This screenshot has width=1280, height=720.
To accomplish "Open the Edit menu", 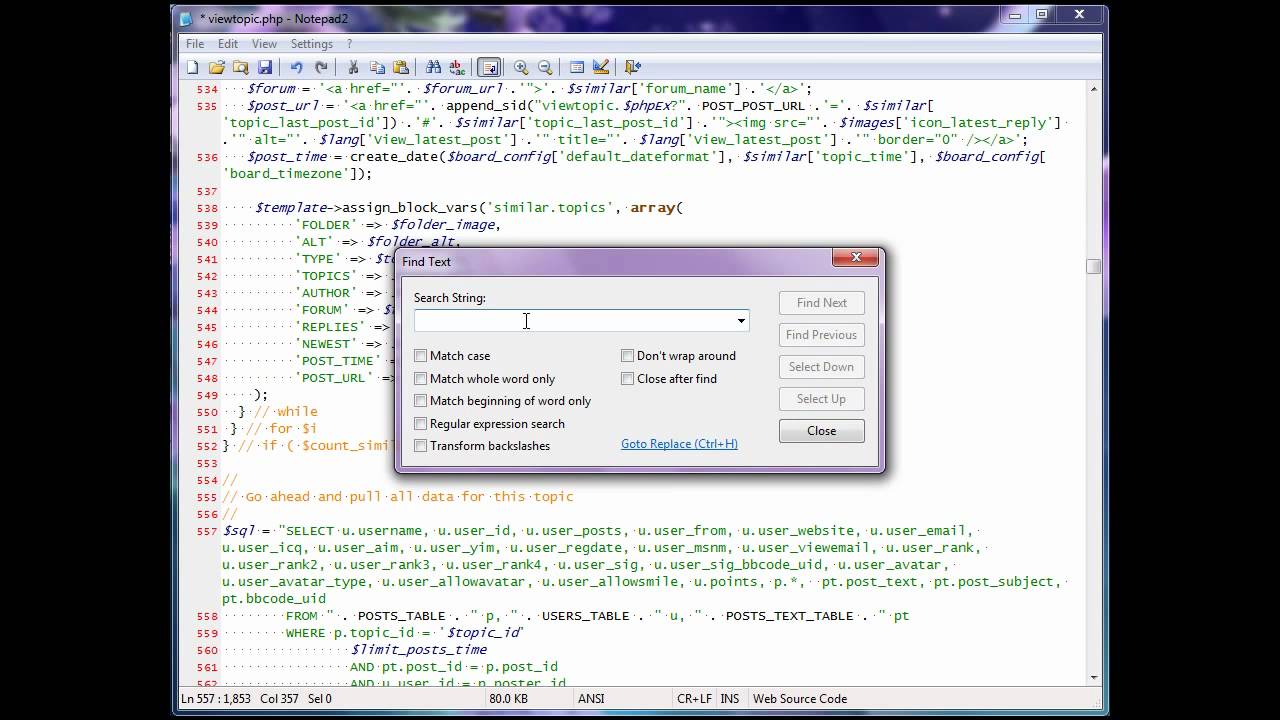I will coord(228,44).
